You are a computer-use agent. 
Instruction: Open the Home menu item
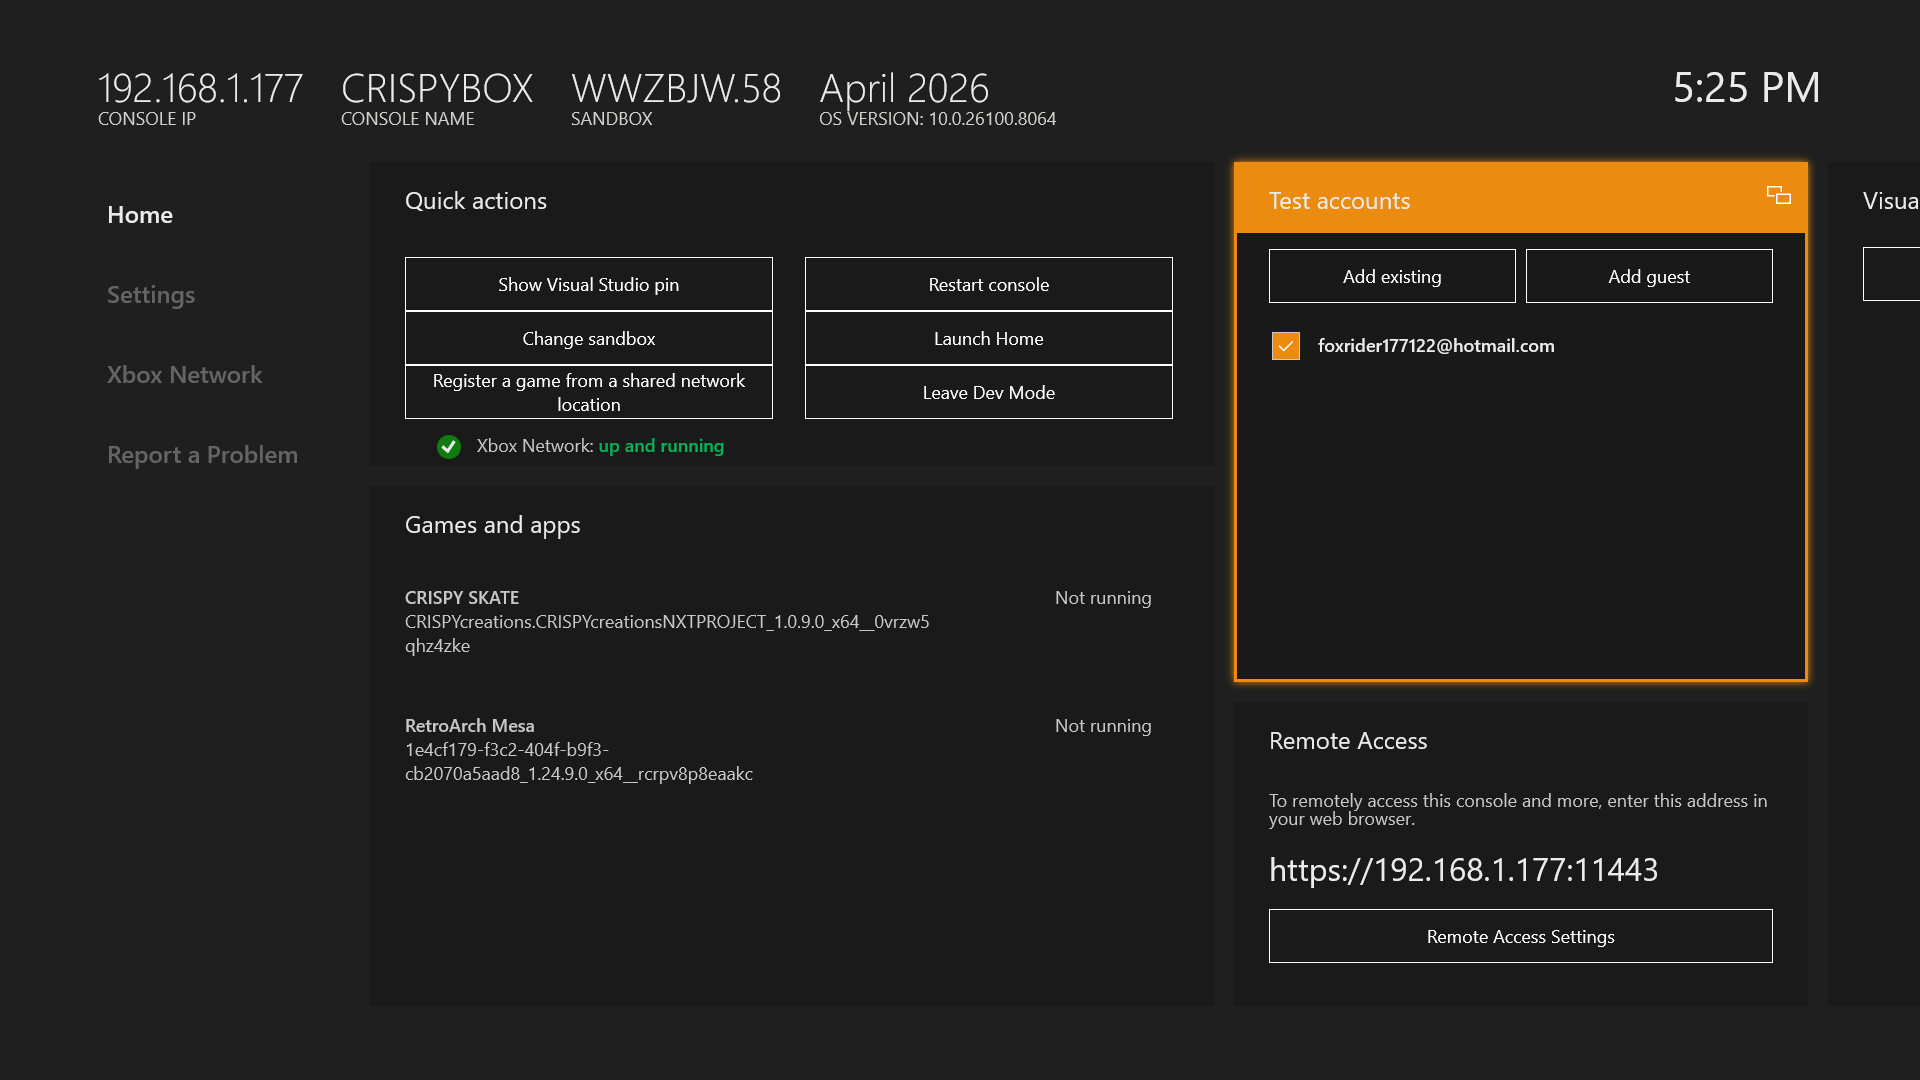(140, 215)
